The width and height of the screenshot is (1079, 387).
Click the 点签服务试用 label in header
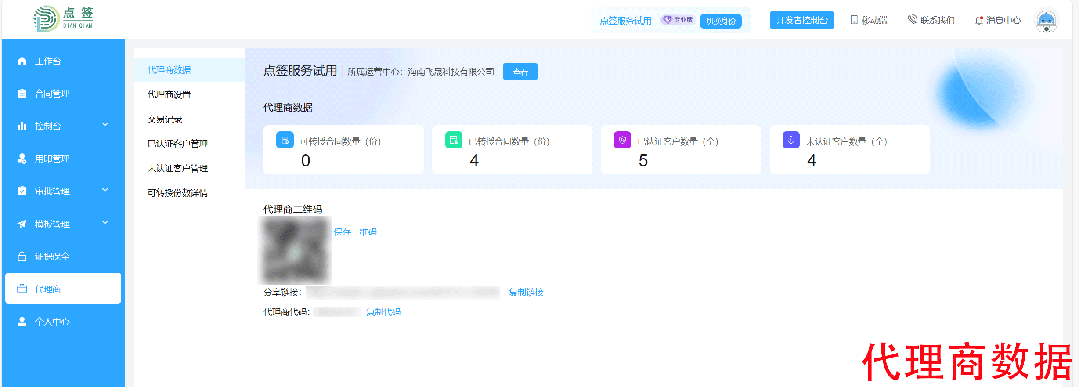coord(626,21)
